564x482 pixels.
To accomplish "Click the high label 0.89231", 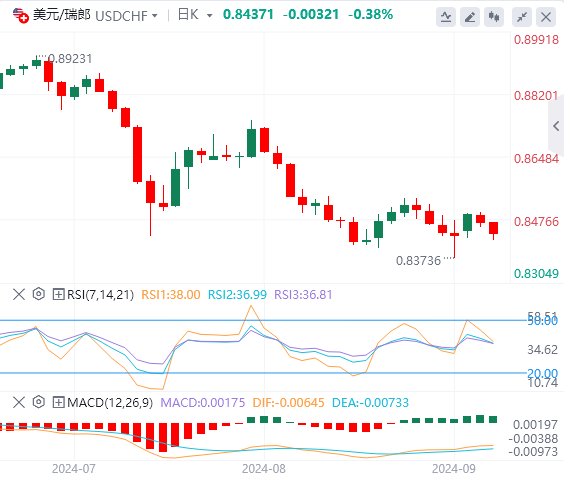I will [70, 59].
